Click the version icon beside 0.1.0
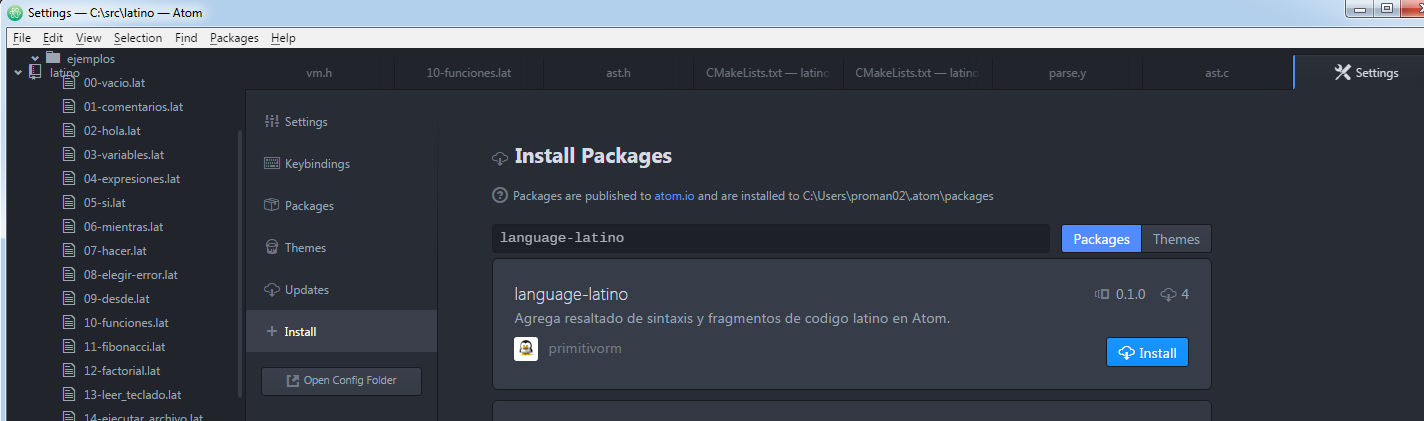The image size is (1424, 421). [x=1103, y=294]
